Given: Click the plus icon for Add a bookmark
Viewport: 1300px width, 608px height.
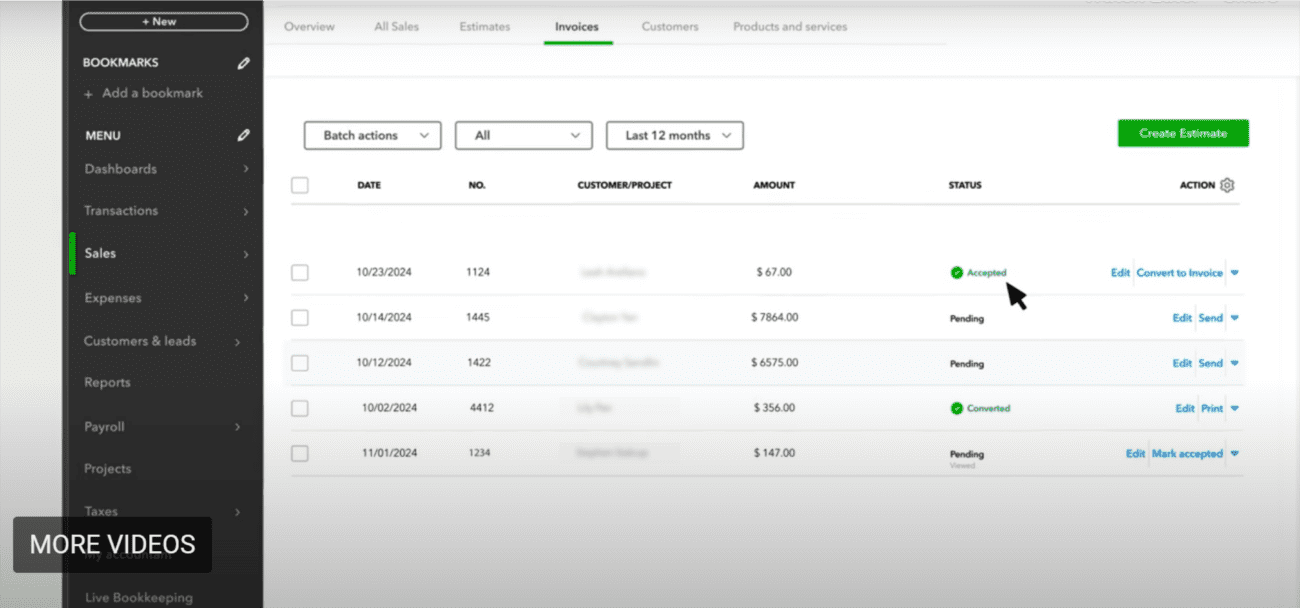Looking at the screenshot, I should point(89,94).
